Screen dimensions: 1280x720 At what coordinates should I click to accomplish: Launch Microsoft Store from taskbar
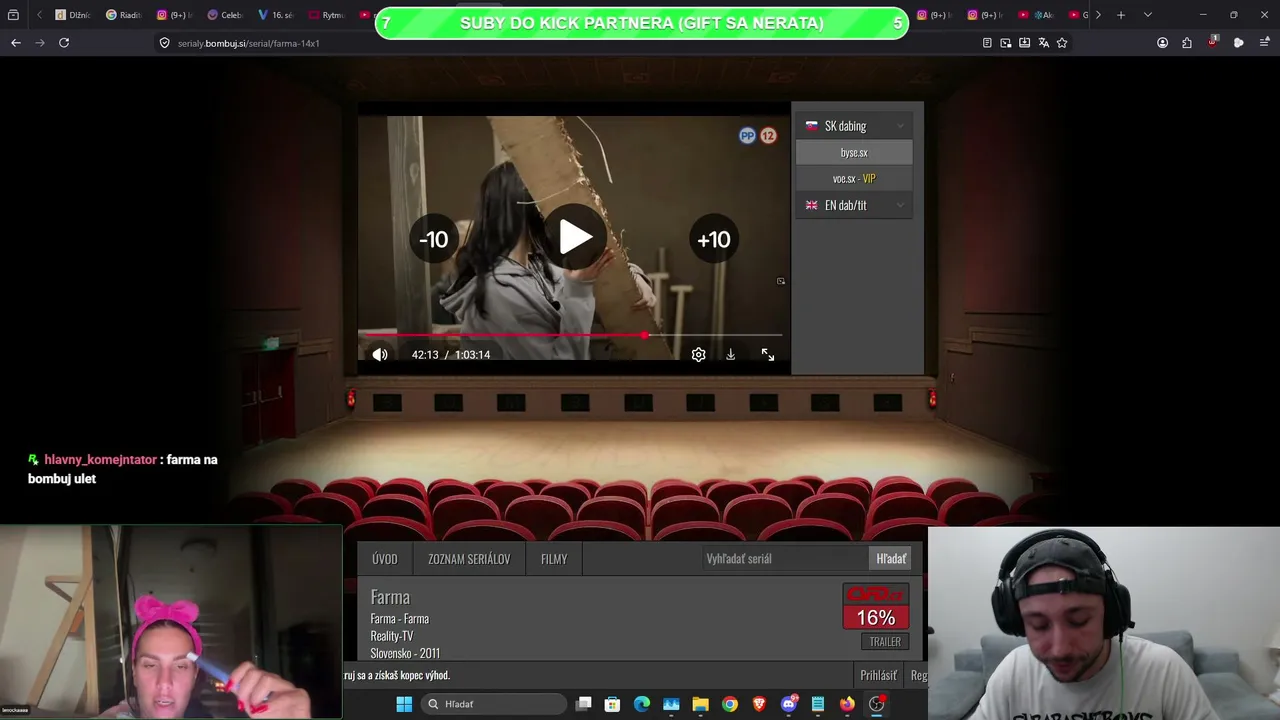[613, 704]
